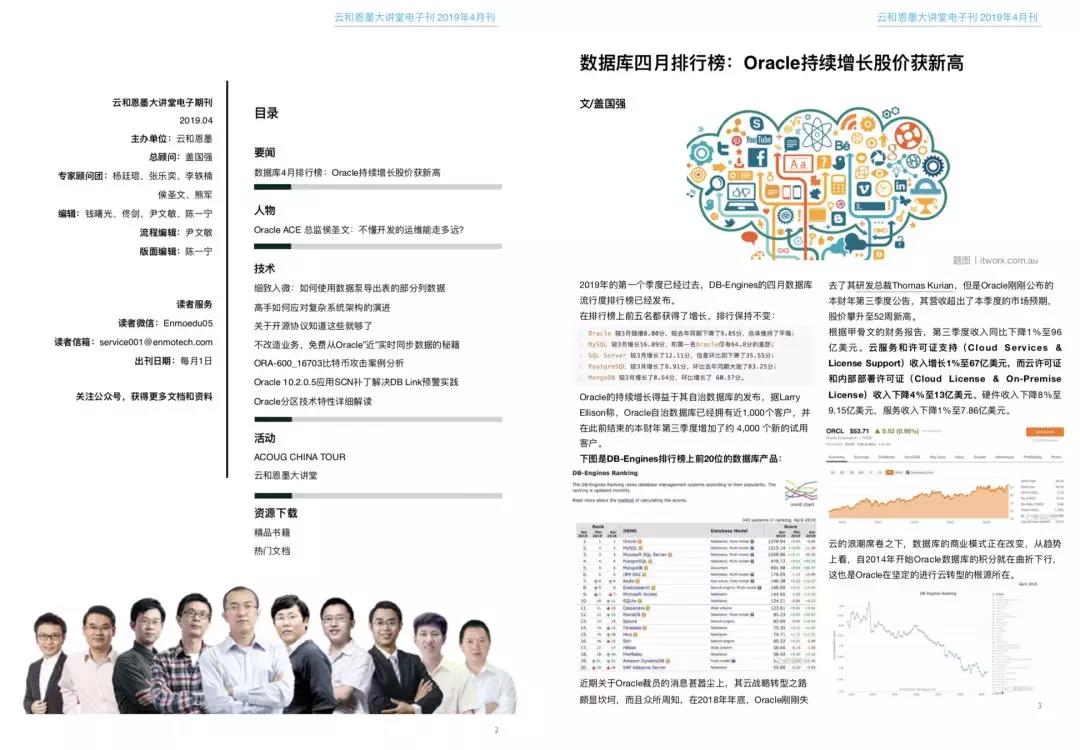
Task: Click the 版面编辑：陈一宁 line
Action: point(176,251)
